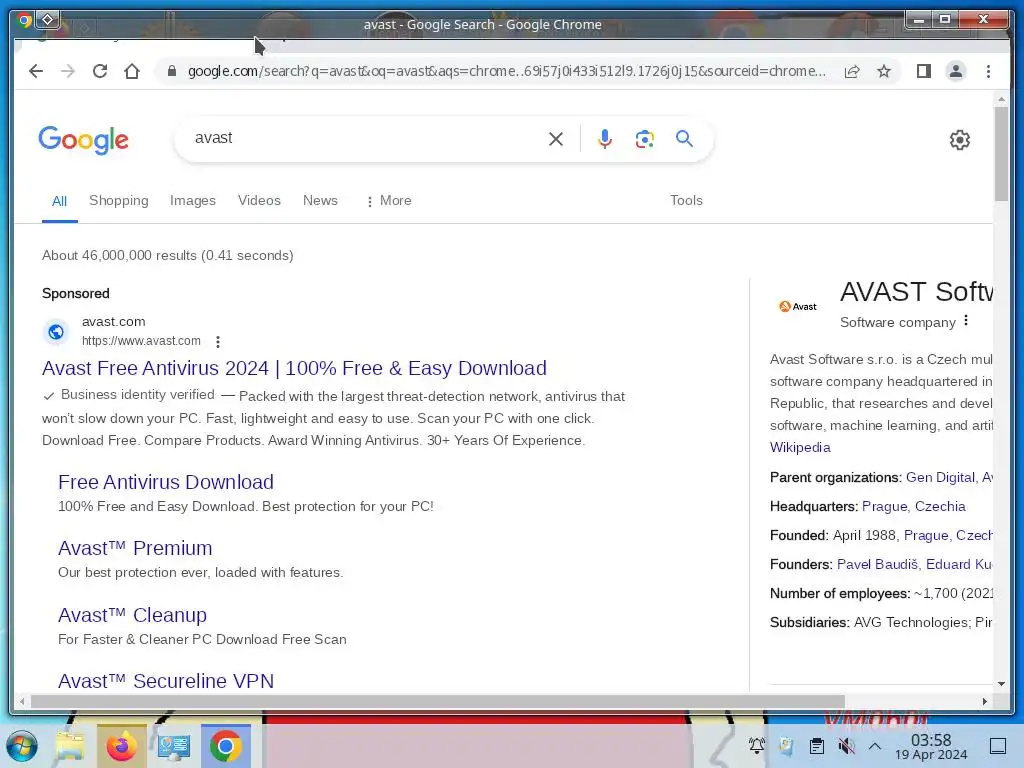1024x768 pixels.
Task: Unmute the volume tray icon
Action: point(846,746)
